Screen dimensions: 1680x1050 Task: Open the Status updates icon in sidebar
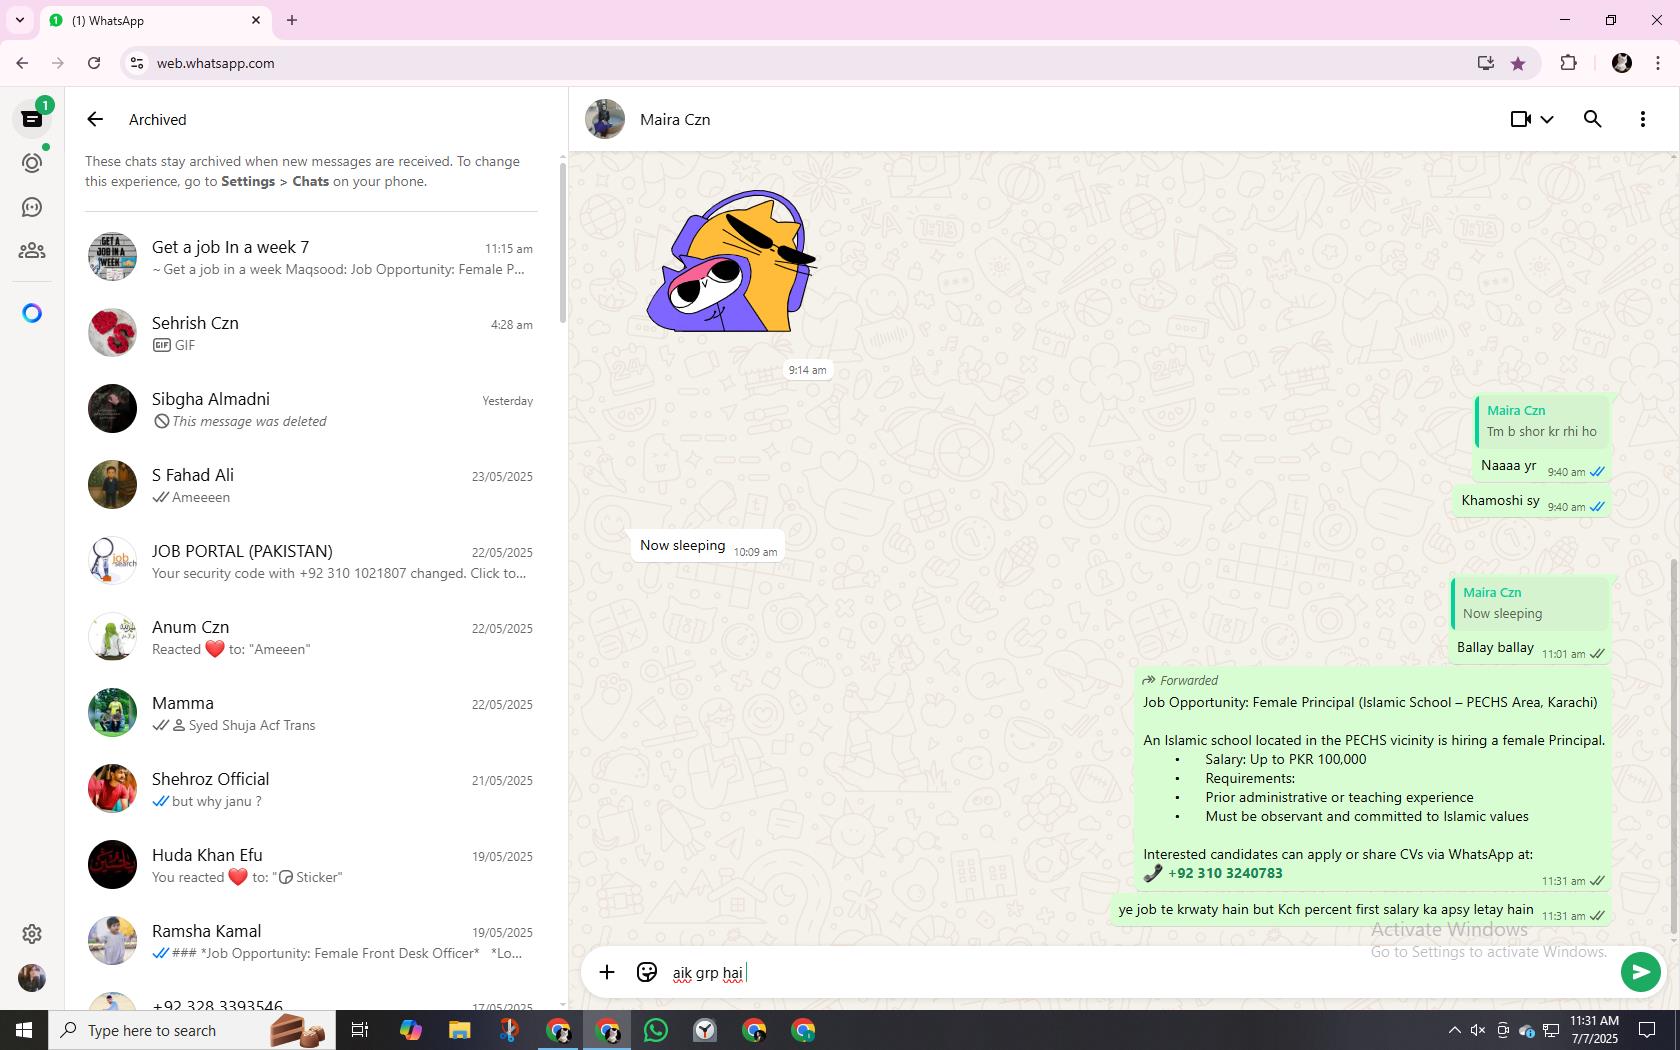[32, 163]
